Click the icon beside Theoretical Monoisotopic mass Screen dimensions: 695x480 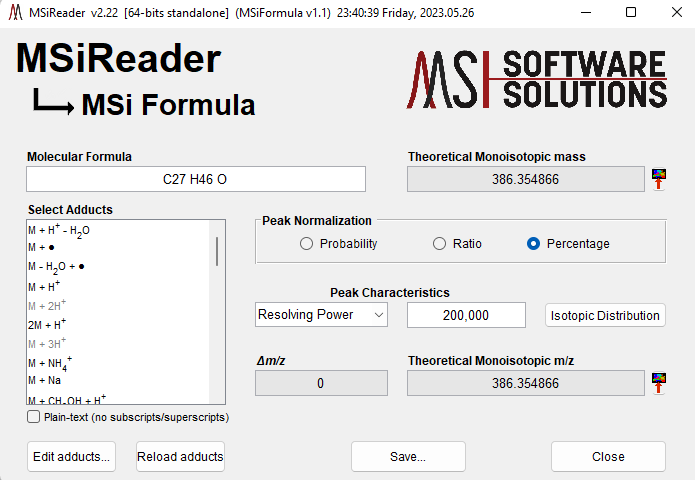coord(659,179)
